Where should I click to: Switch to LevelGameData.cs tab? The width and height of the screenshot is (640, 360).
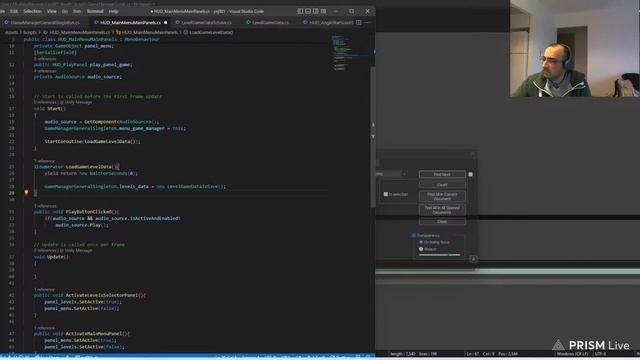270,22
